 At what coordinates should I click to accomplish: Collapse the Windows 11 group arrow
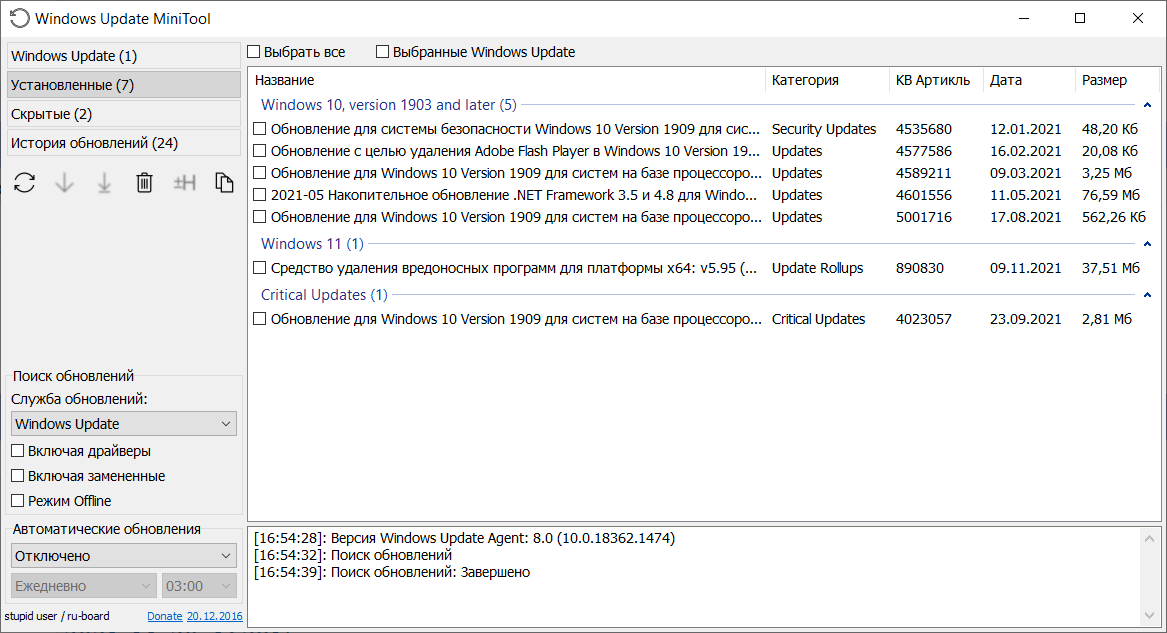point(1147,244)
